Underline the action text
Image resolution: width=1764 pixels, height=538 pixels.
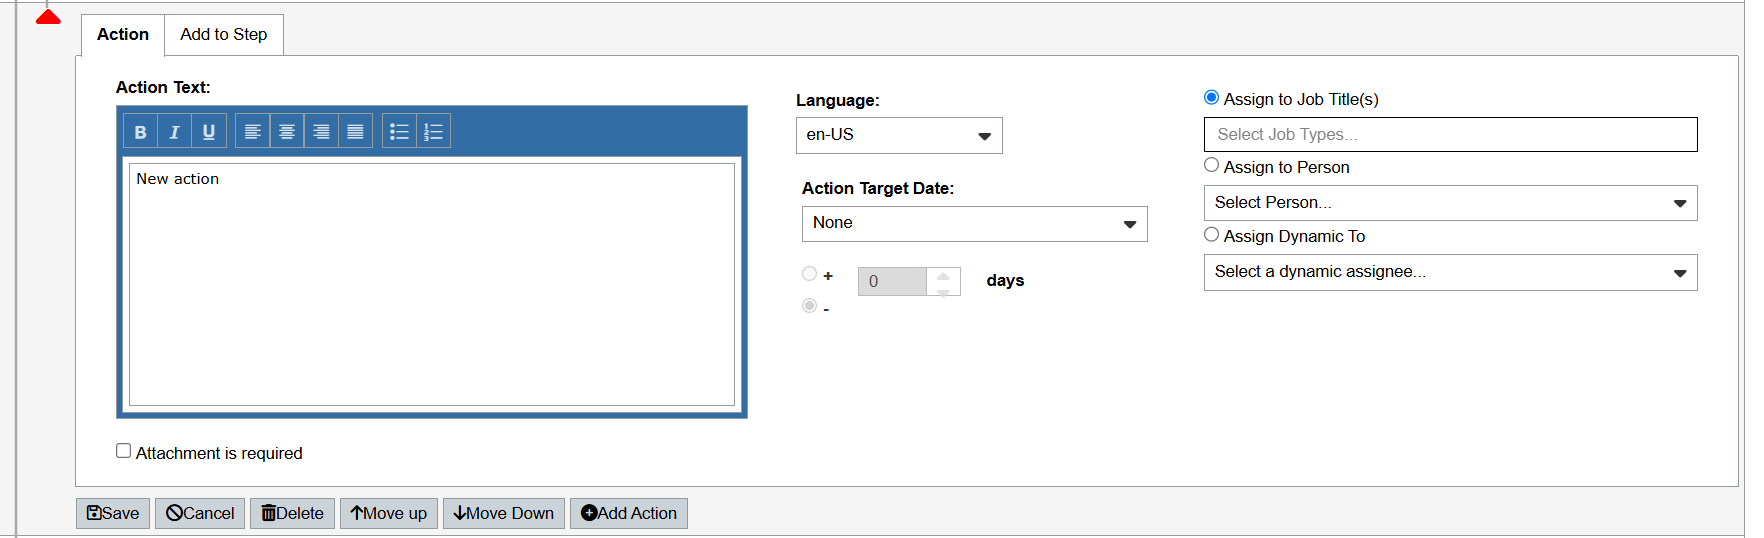208,132
